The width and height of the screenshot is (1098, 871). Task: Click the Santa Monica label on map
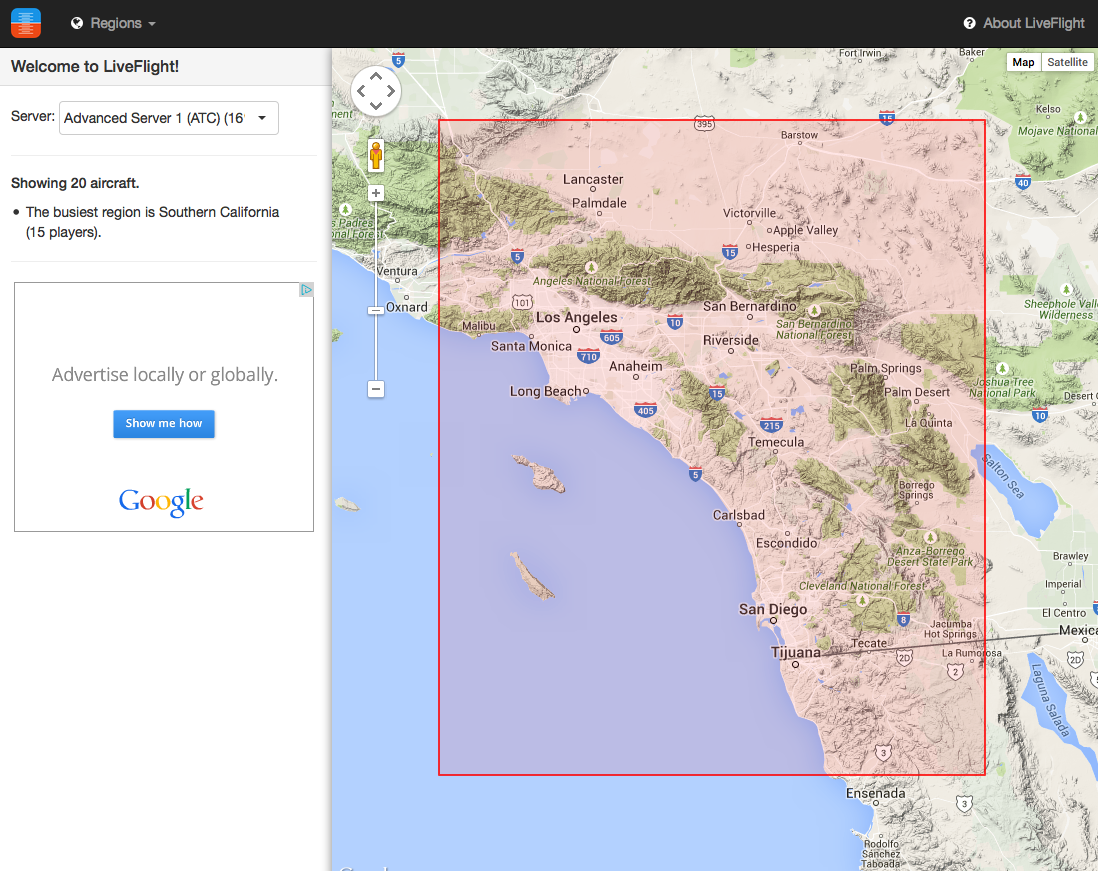(x=531, y=346)
